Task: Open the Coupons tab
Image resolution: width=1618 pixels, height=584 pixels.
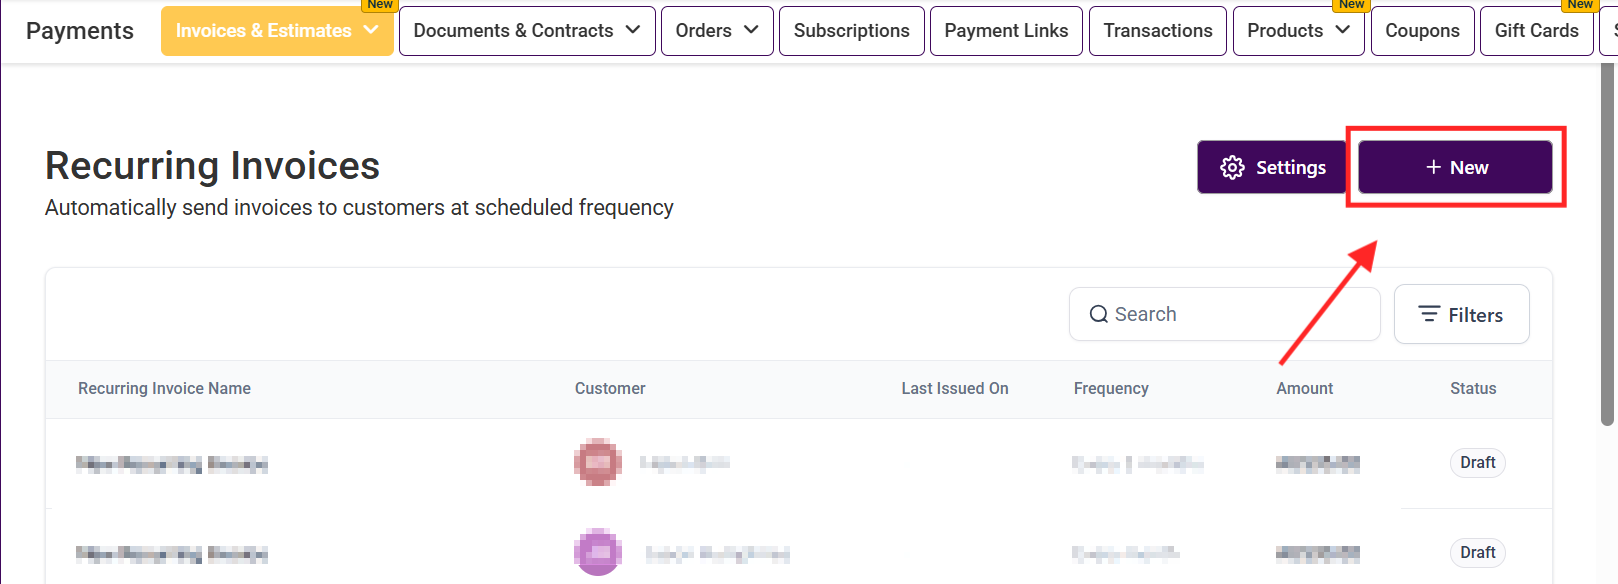Action: 1422,31
